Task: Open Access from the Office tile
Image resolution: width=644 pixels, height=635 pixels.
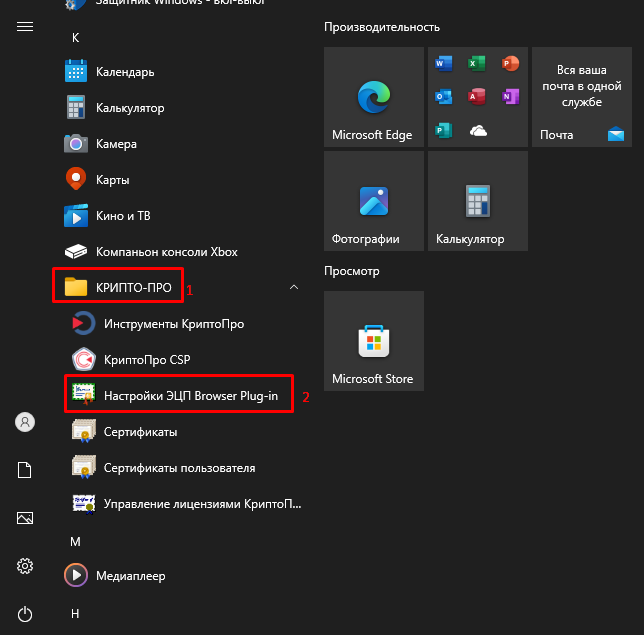Action: [x=477, y=97]
